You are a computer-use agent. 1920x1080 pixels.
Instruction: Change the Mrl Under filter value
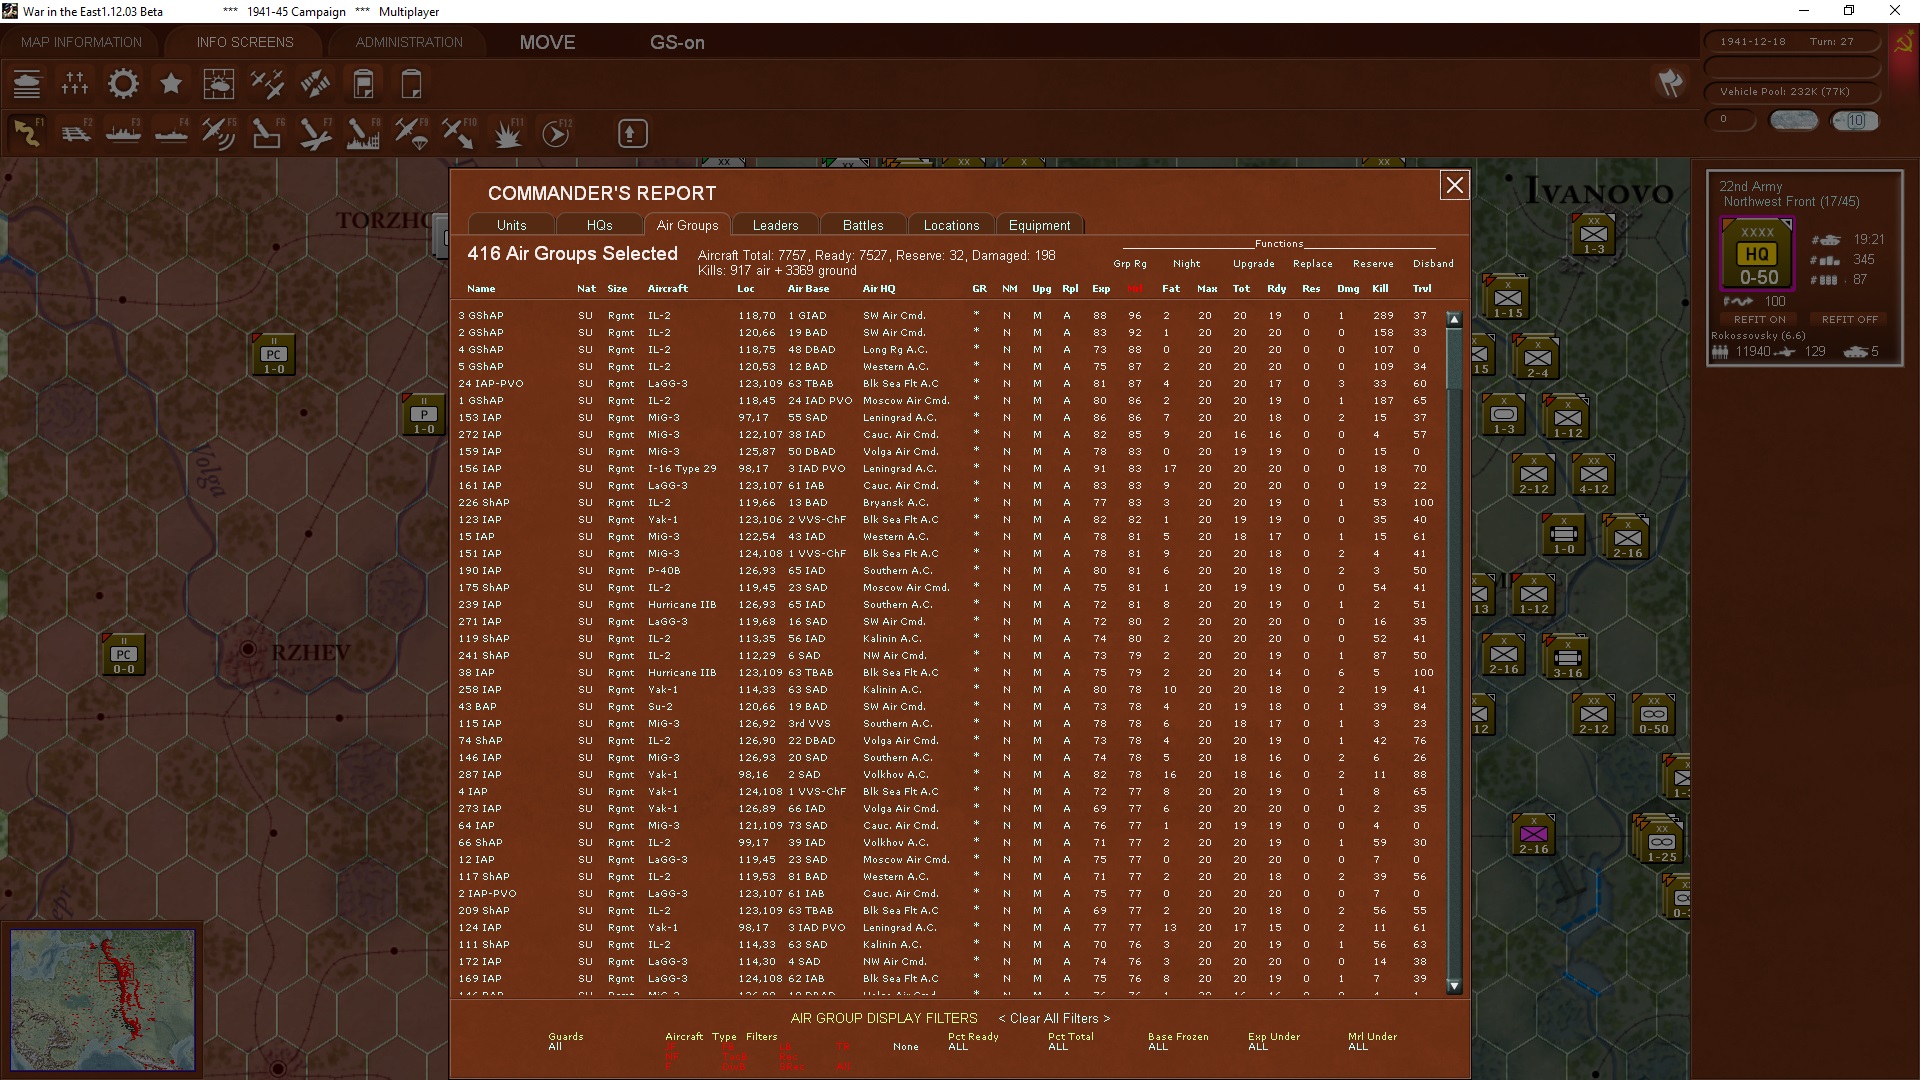click(1358, 1047)
